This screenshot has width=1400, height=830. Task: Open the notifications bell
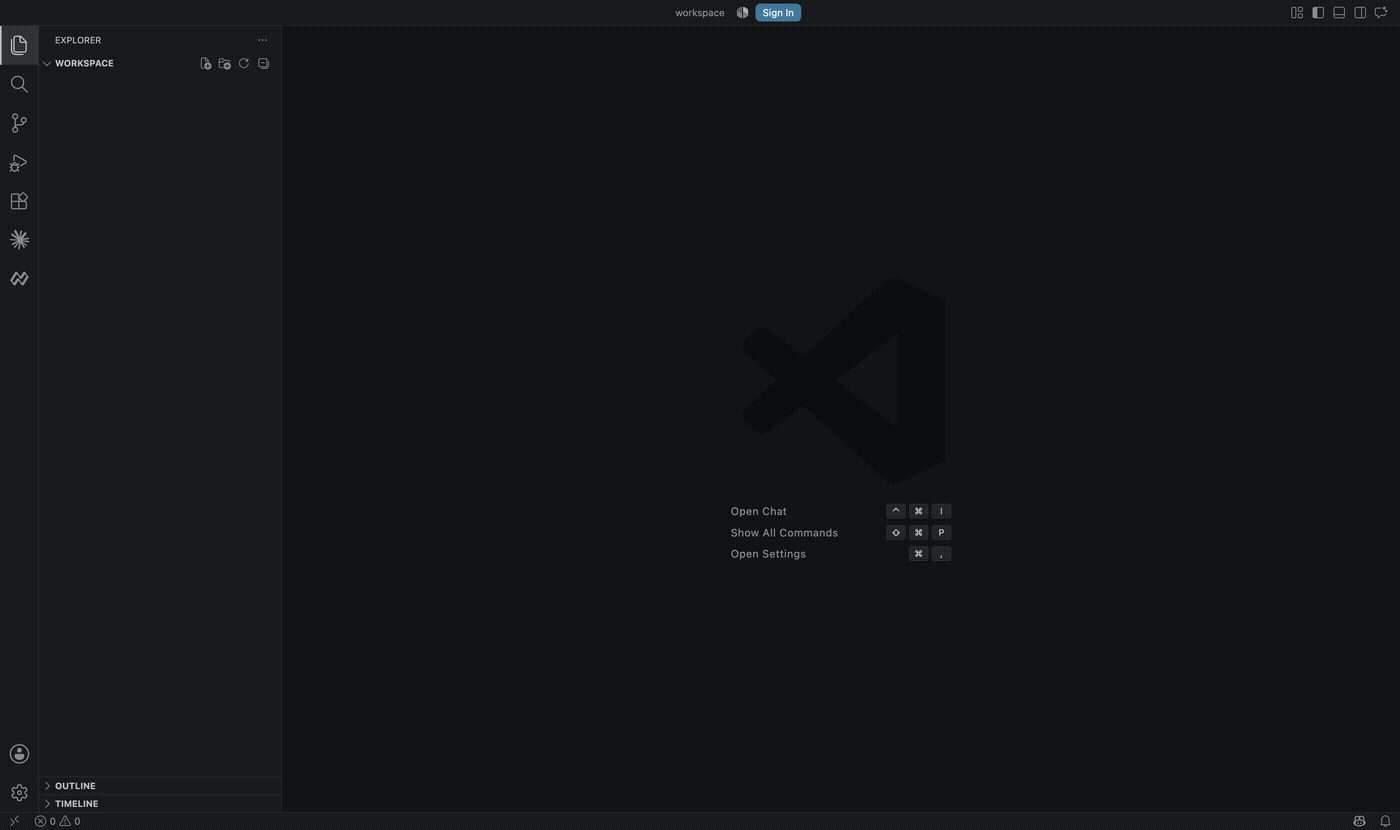click(x=1385, y=821)
